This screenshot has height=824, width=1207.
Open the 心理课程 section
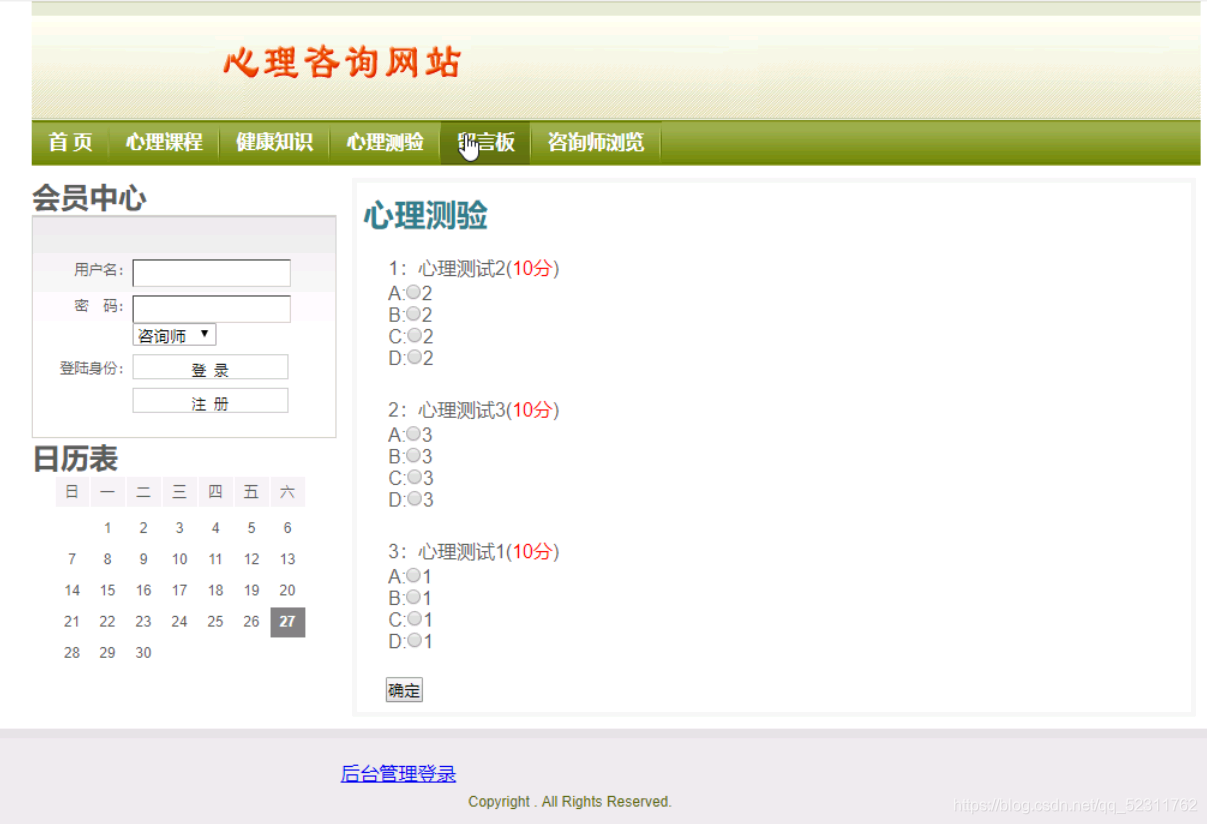(163, 142)
